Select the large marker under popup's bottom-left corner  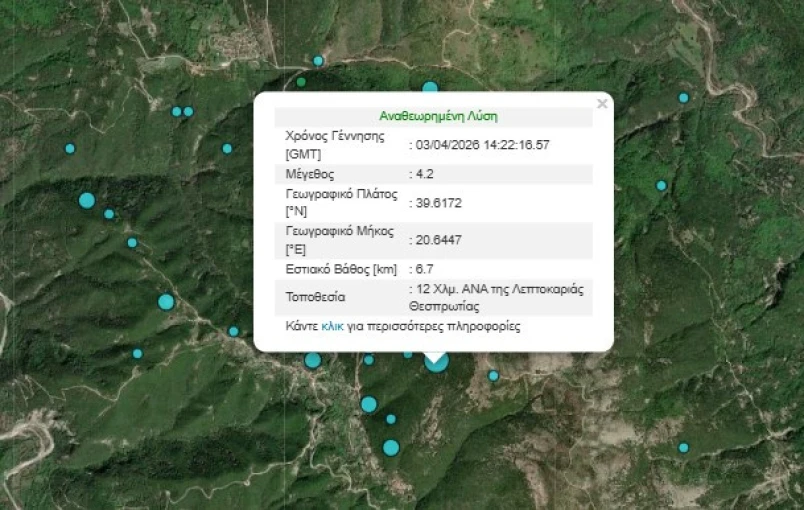click(313, 360)
